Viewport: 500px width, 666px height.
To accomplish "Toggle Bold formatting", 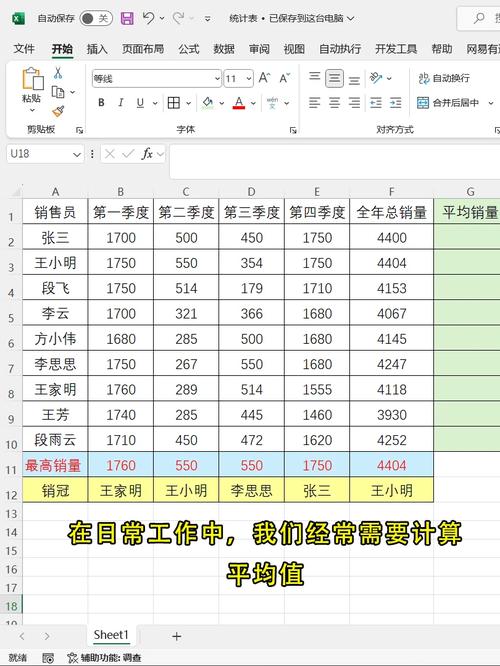I will [101, 103].
